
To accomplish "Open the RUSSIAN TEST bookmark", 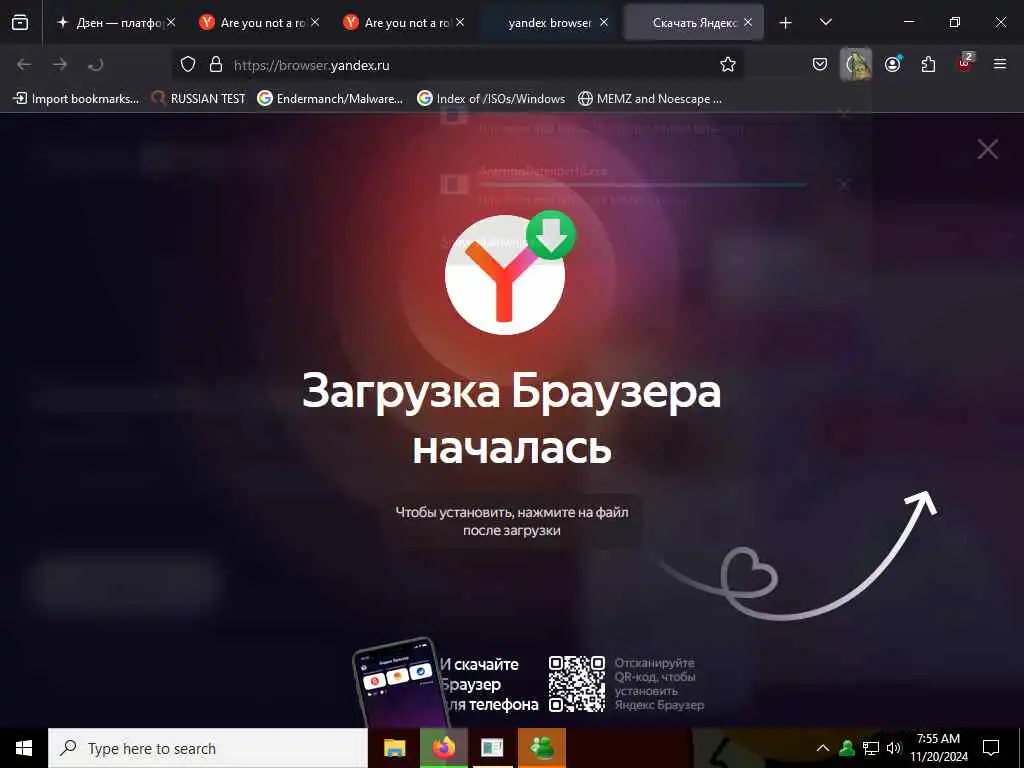I will [x=199, y=99].
